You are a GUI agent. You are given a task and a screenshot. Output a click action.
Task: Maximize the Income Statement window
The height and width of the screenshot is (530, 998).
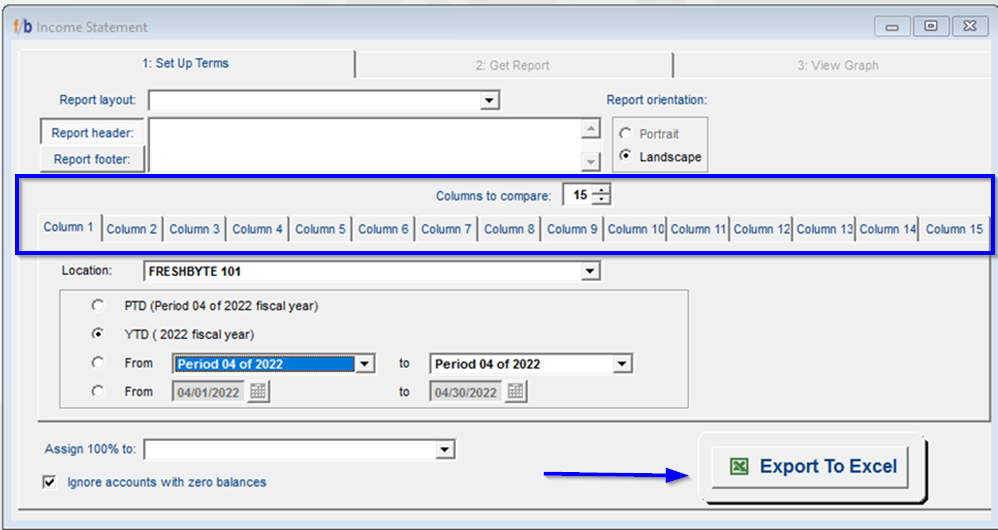pos(931,27)
